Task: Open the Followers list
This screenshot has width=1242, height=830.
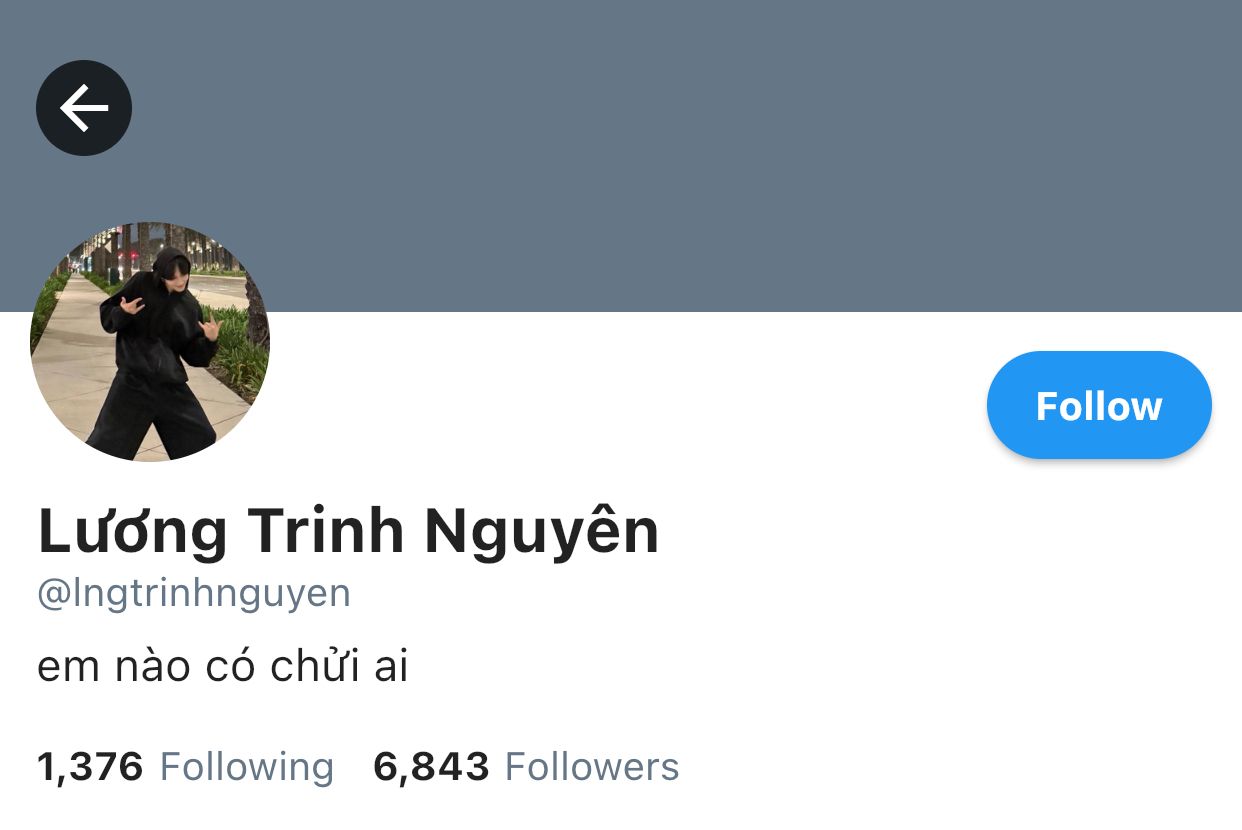Action: click(x=526, y=767)
